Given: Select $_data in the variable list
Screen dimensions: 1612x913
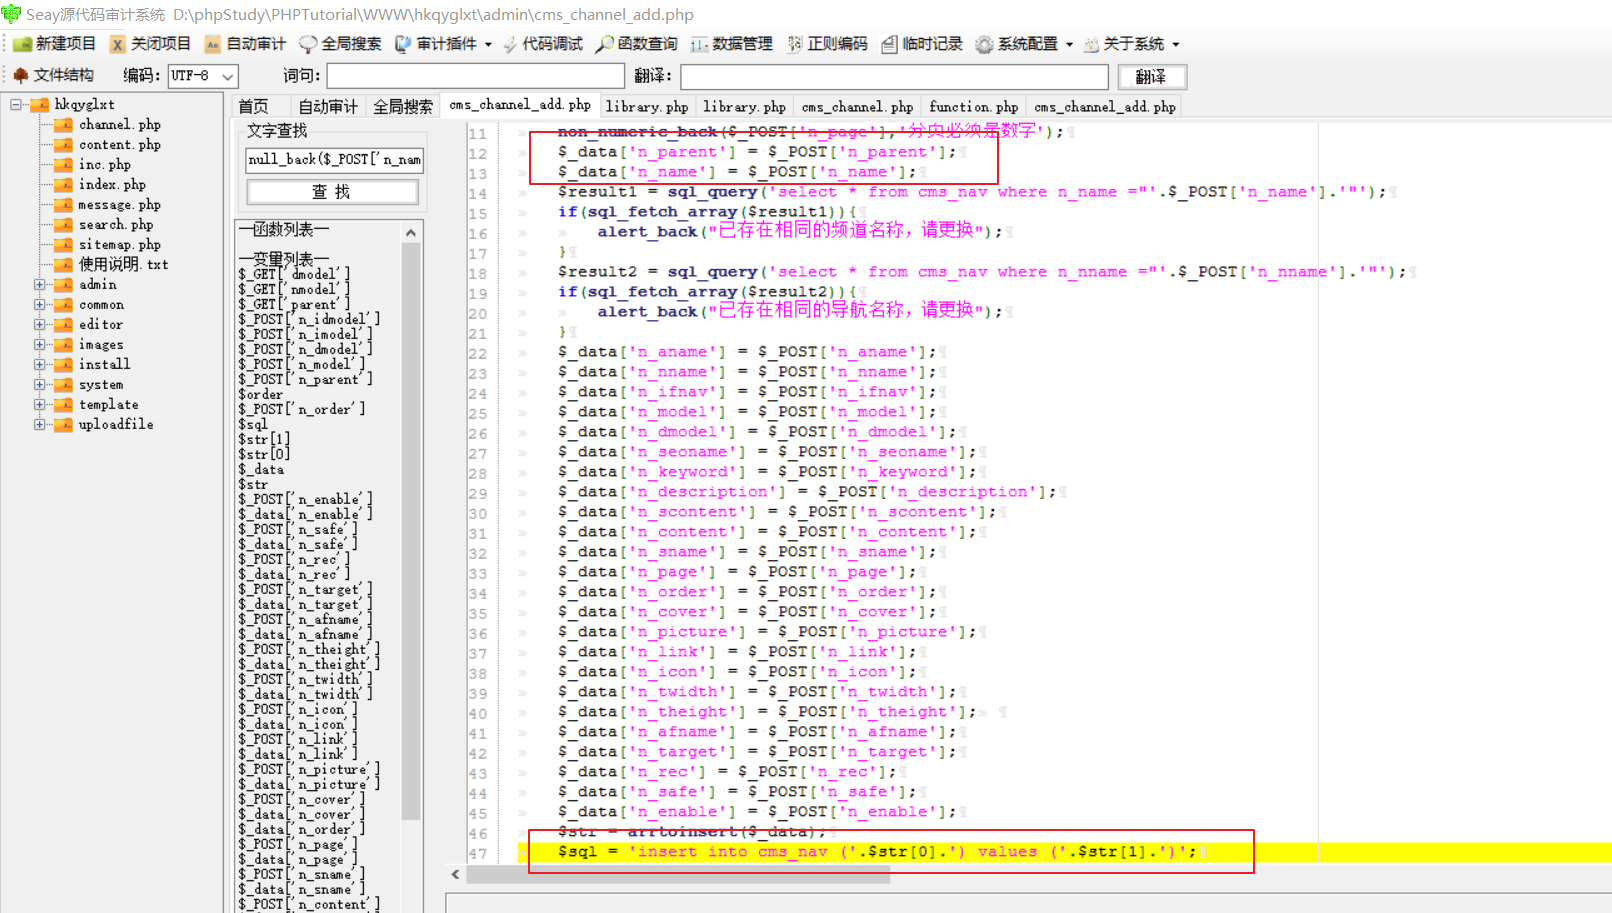Looking at the screenshot, I should (261, 469).
